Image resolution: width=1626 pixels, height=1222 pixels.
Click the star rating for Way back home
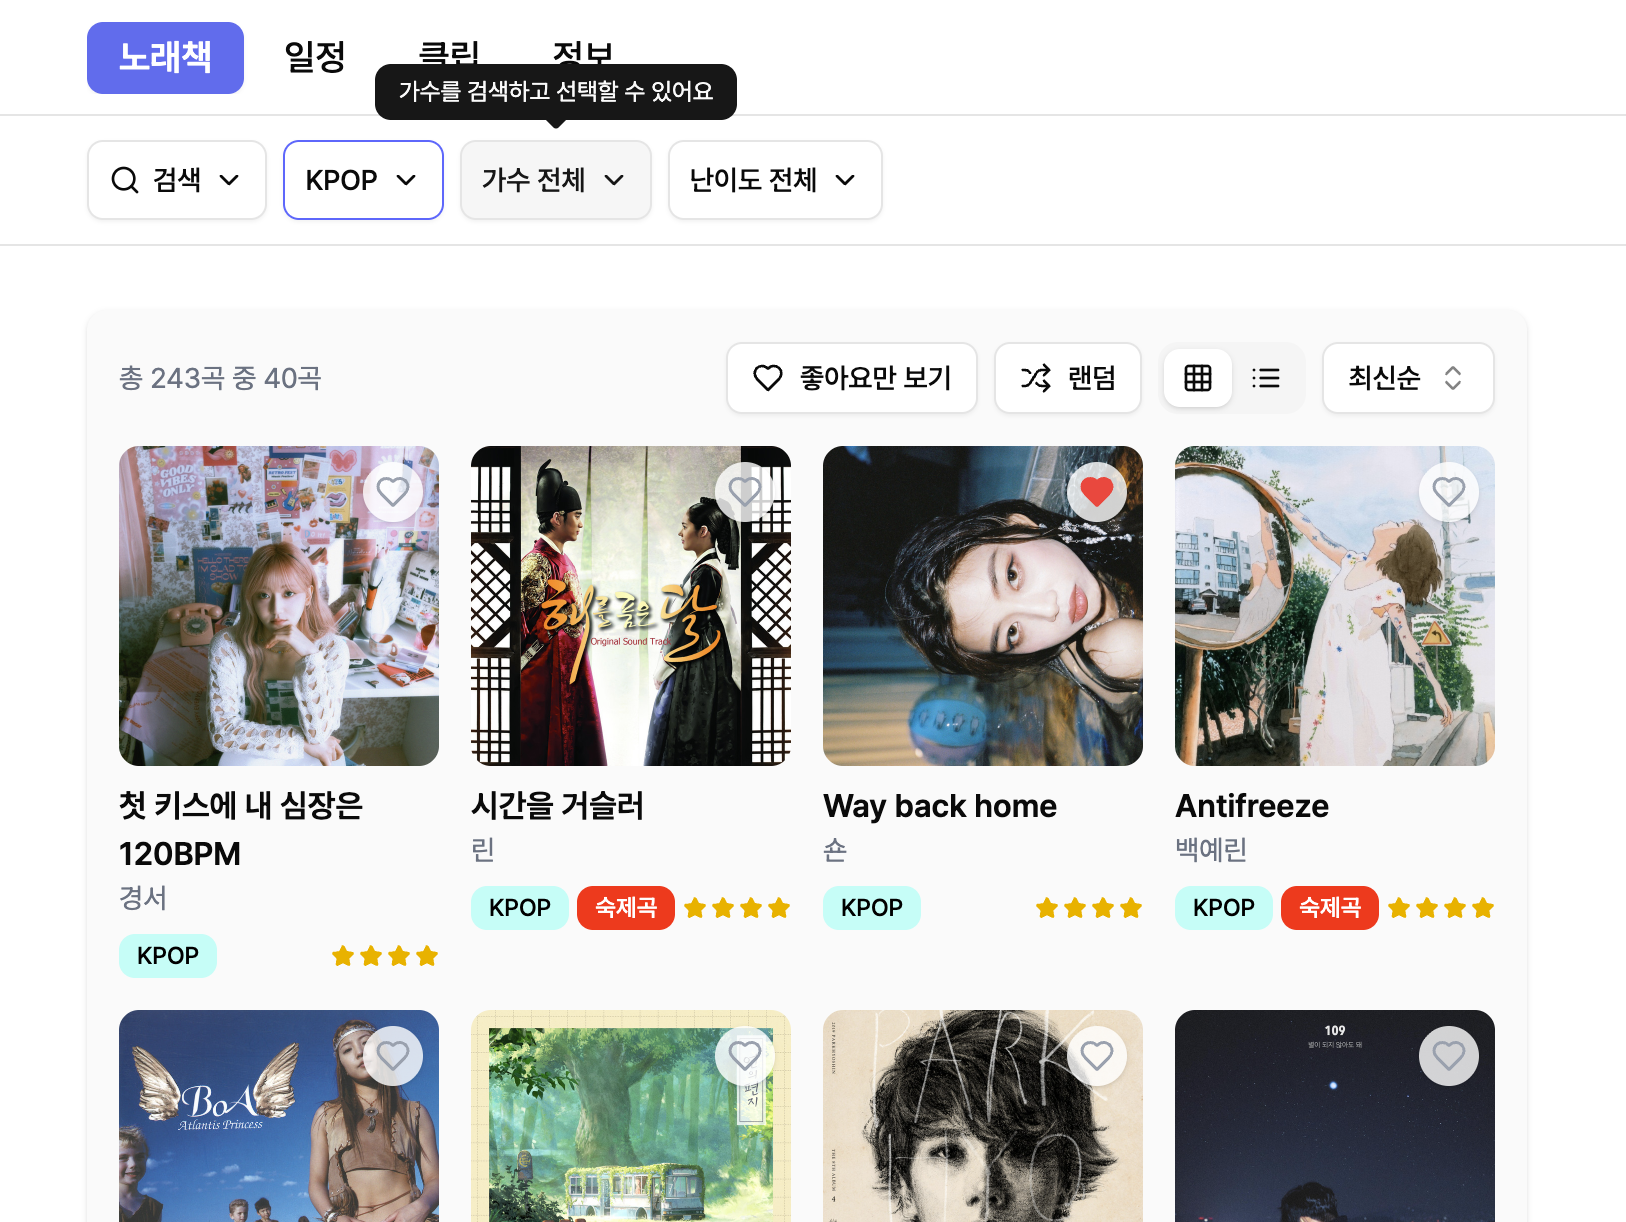1089,908
